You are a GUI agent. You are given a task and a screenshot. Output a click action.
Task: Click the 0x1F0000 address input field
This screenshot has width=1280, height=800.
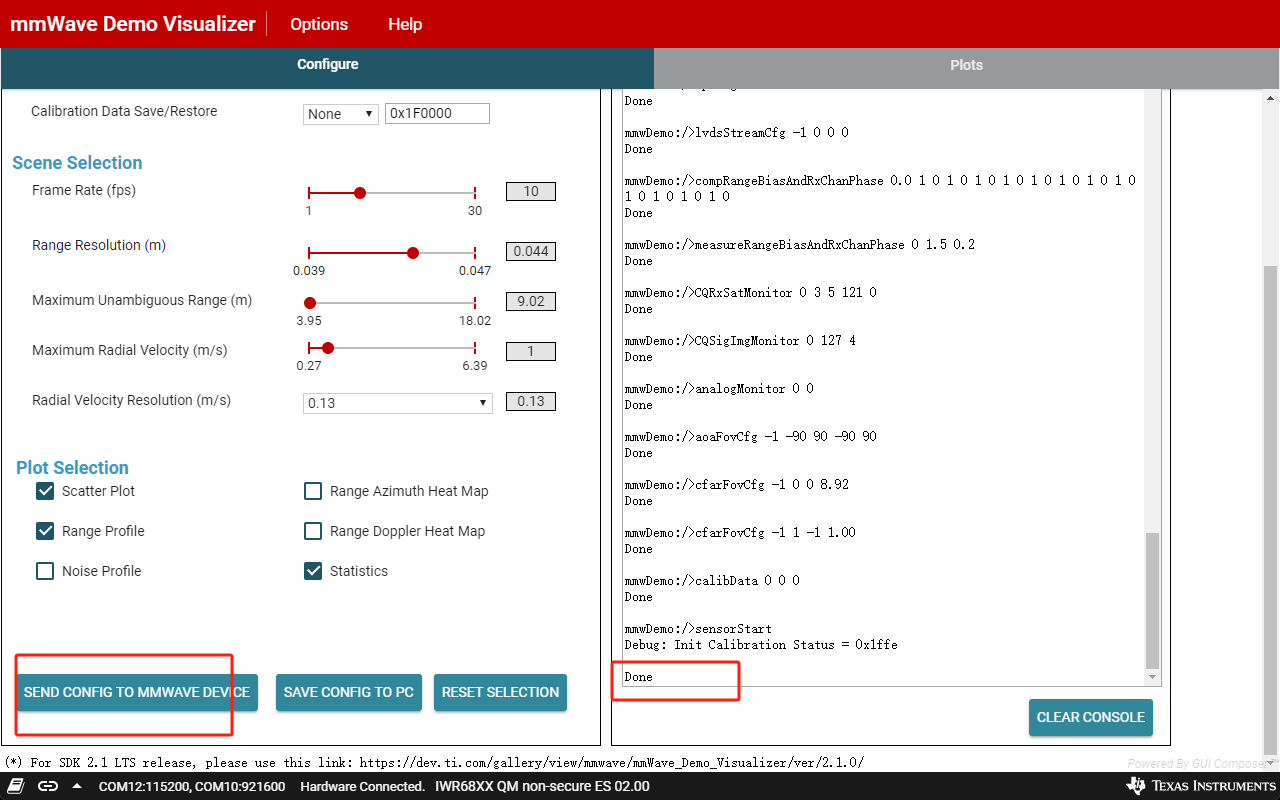pyautogui.click(x=437, y=113)
